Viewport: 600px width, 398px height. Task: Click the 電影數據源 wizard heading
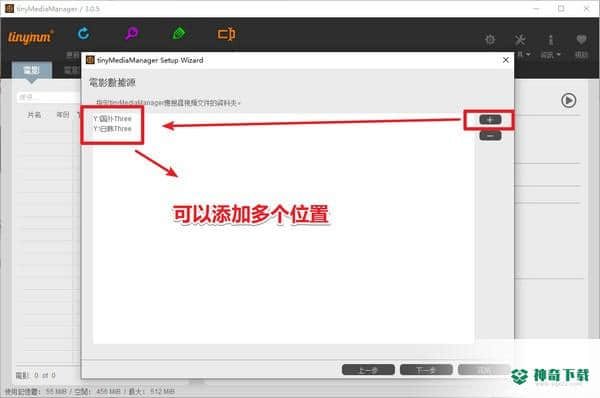pyautogui.click(x=112, y=83)
